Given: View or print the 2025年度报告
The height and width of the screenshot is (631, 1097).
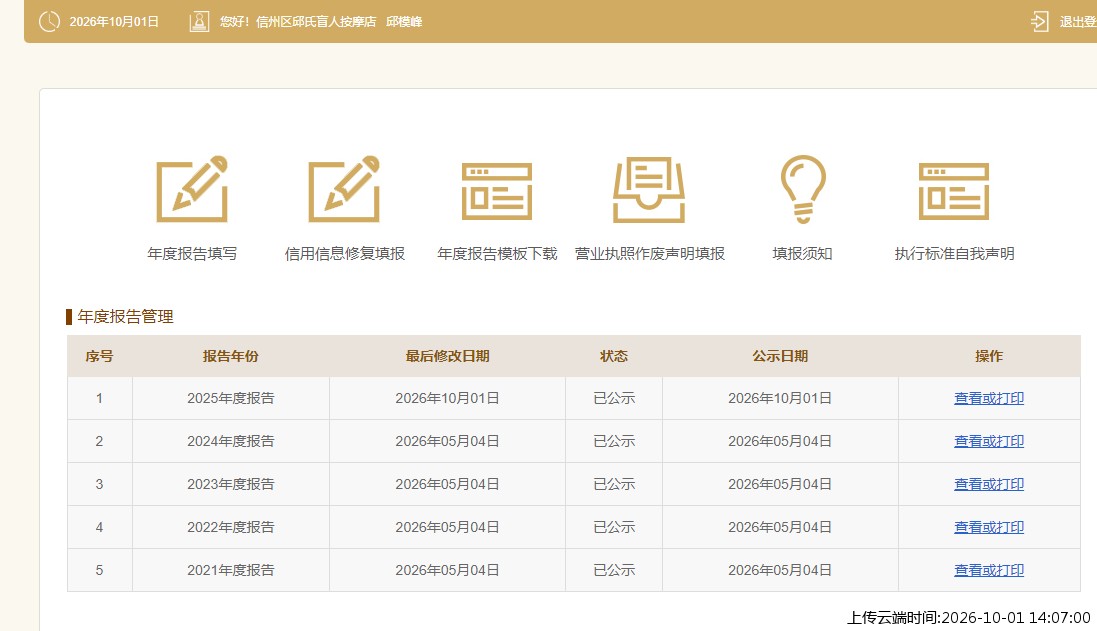Looking at the screenshot, I should point(989,398).
